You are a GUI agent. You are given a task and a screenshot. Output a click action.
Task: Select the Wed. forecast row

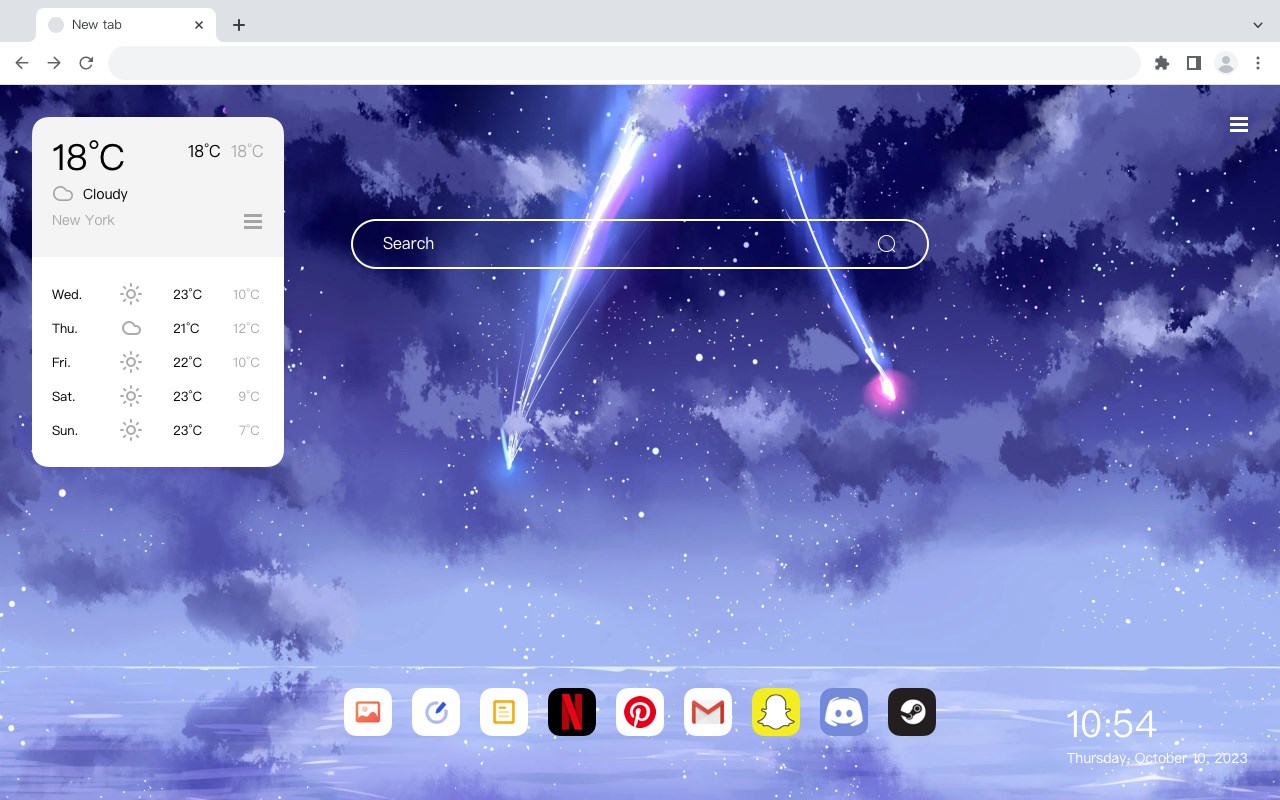click(x=158, y=294)
